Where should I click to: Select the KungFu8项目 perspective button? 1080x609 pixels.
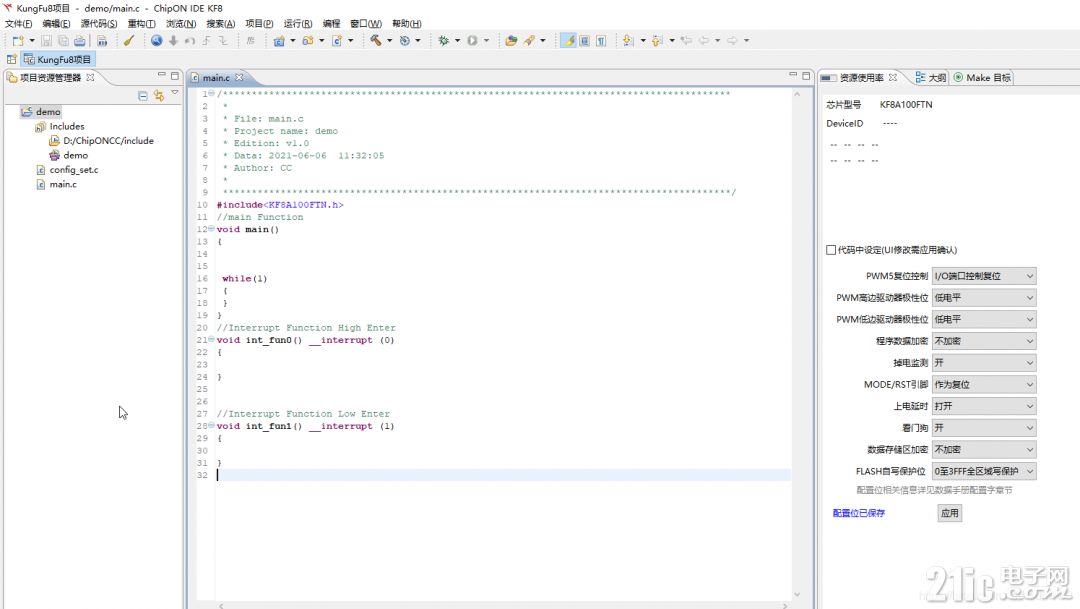58,59
